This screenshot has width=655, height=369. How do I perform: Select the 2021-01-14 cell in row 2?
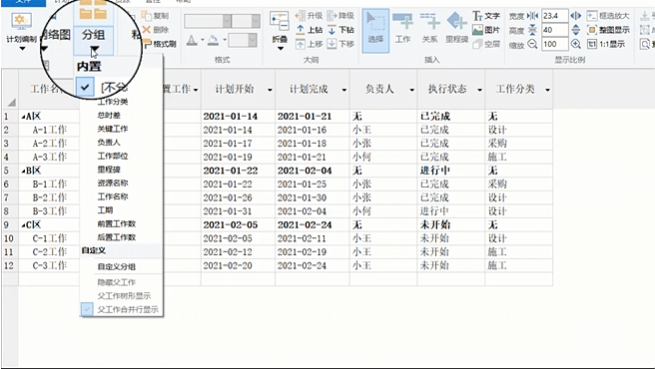pos(238,130)
